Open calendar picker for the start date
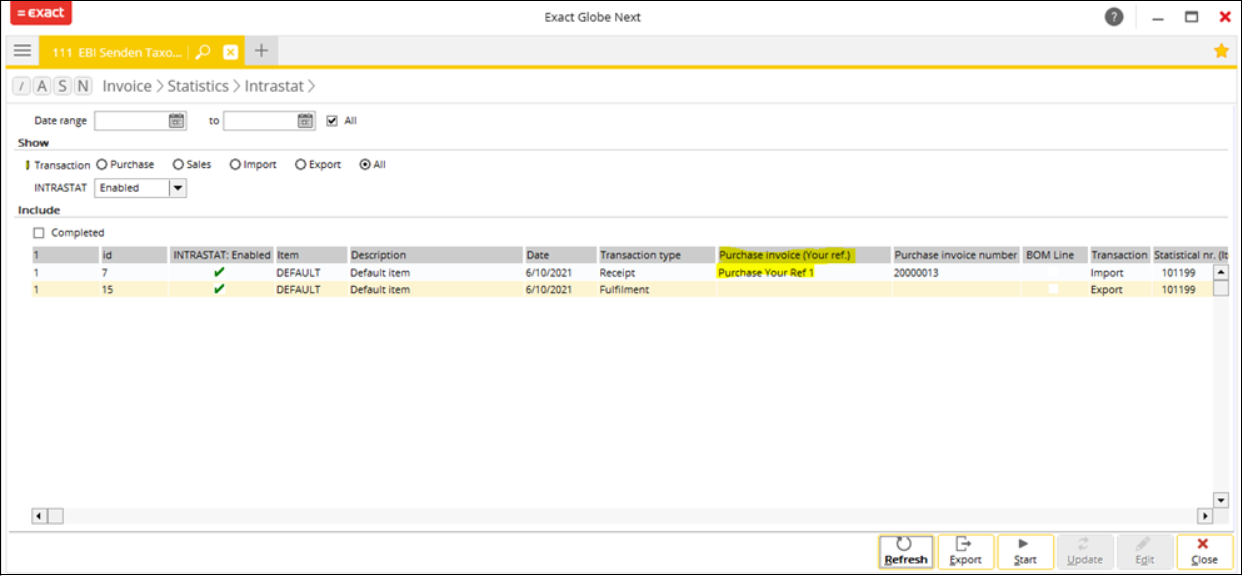This screenshot has height=576, width=1242. coord(177,121)
